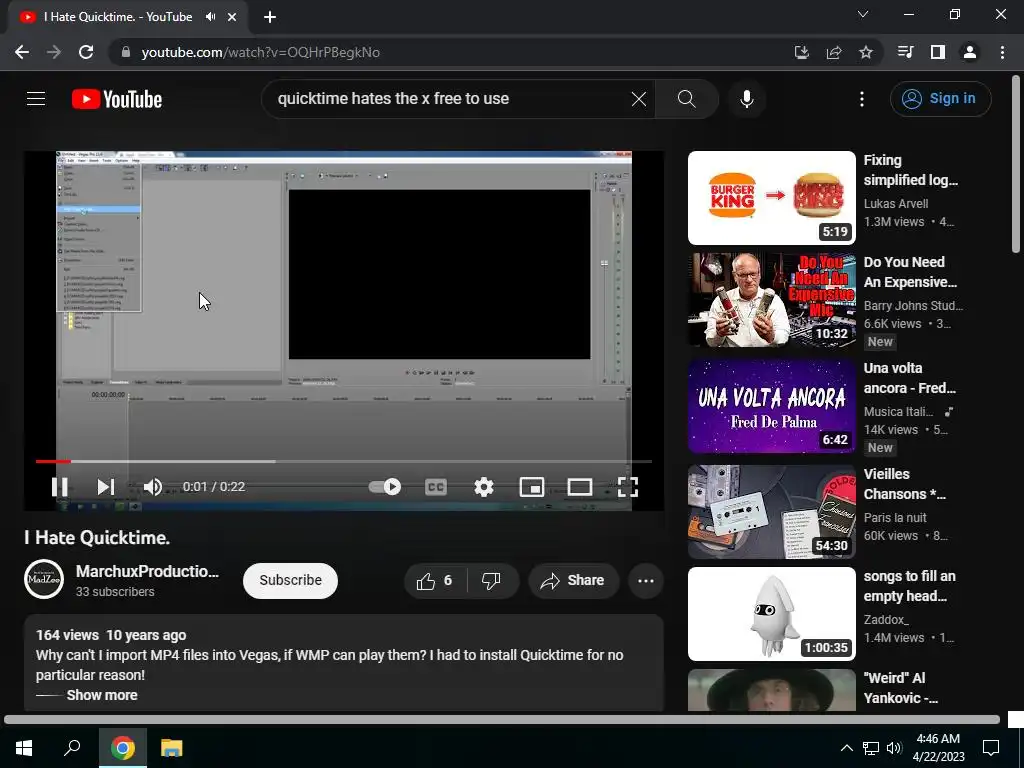The width and height of the screenshot is (1024, 768).
Task: Click the horizontal page scrollbar
Action: coord(502,720)
